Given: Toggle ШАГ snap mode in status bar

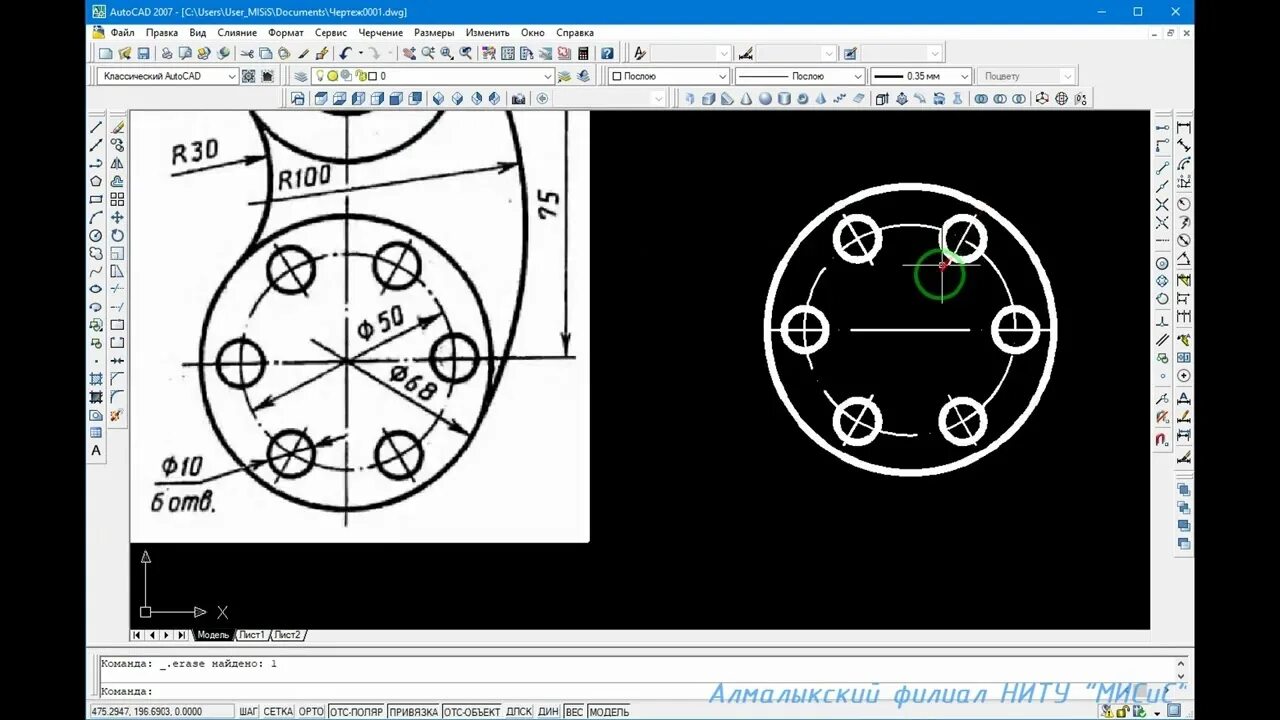Looking at the screenshot, I should tap(249, 712).
